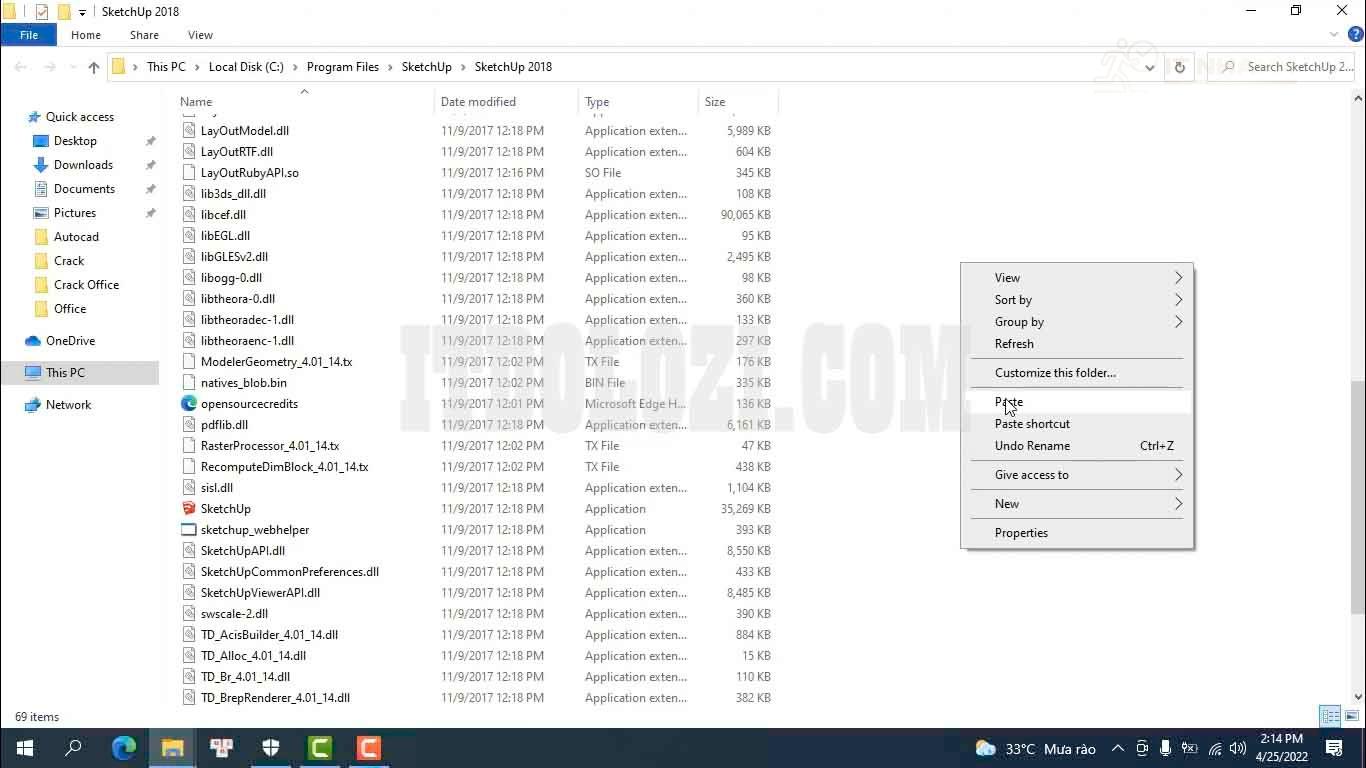Open the Crack Office folder in Quick access
This screenshot has height=768, width=1366.
point(86,285)
